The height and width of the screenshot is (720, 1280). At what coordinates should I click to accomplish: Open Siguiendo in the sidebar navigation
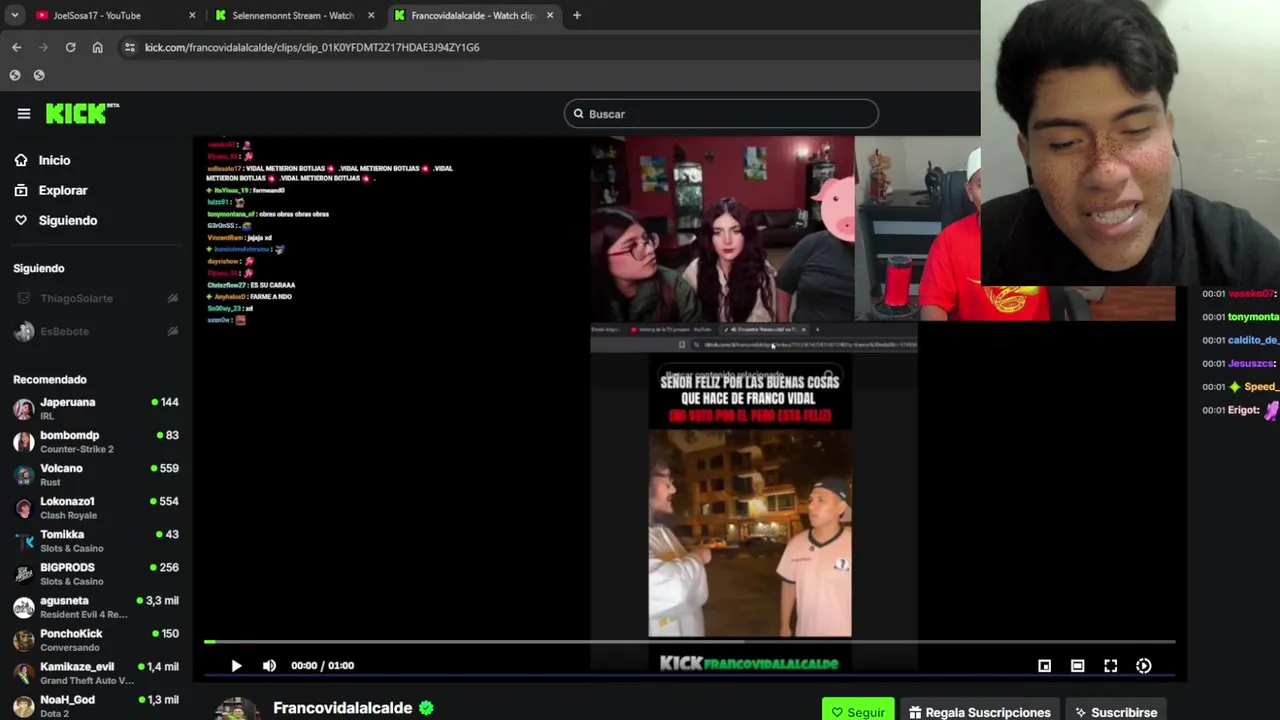pyautogui.click(x=67, y=220)
